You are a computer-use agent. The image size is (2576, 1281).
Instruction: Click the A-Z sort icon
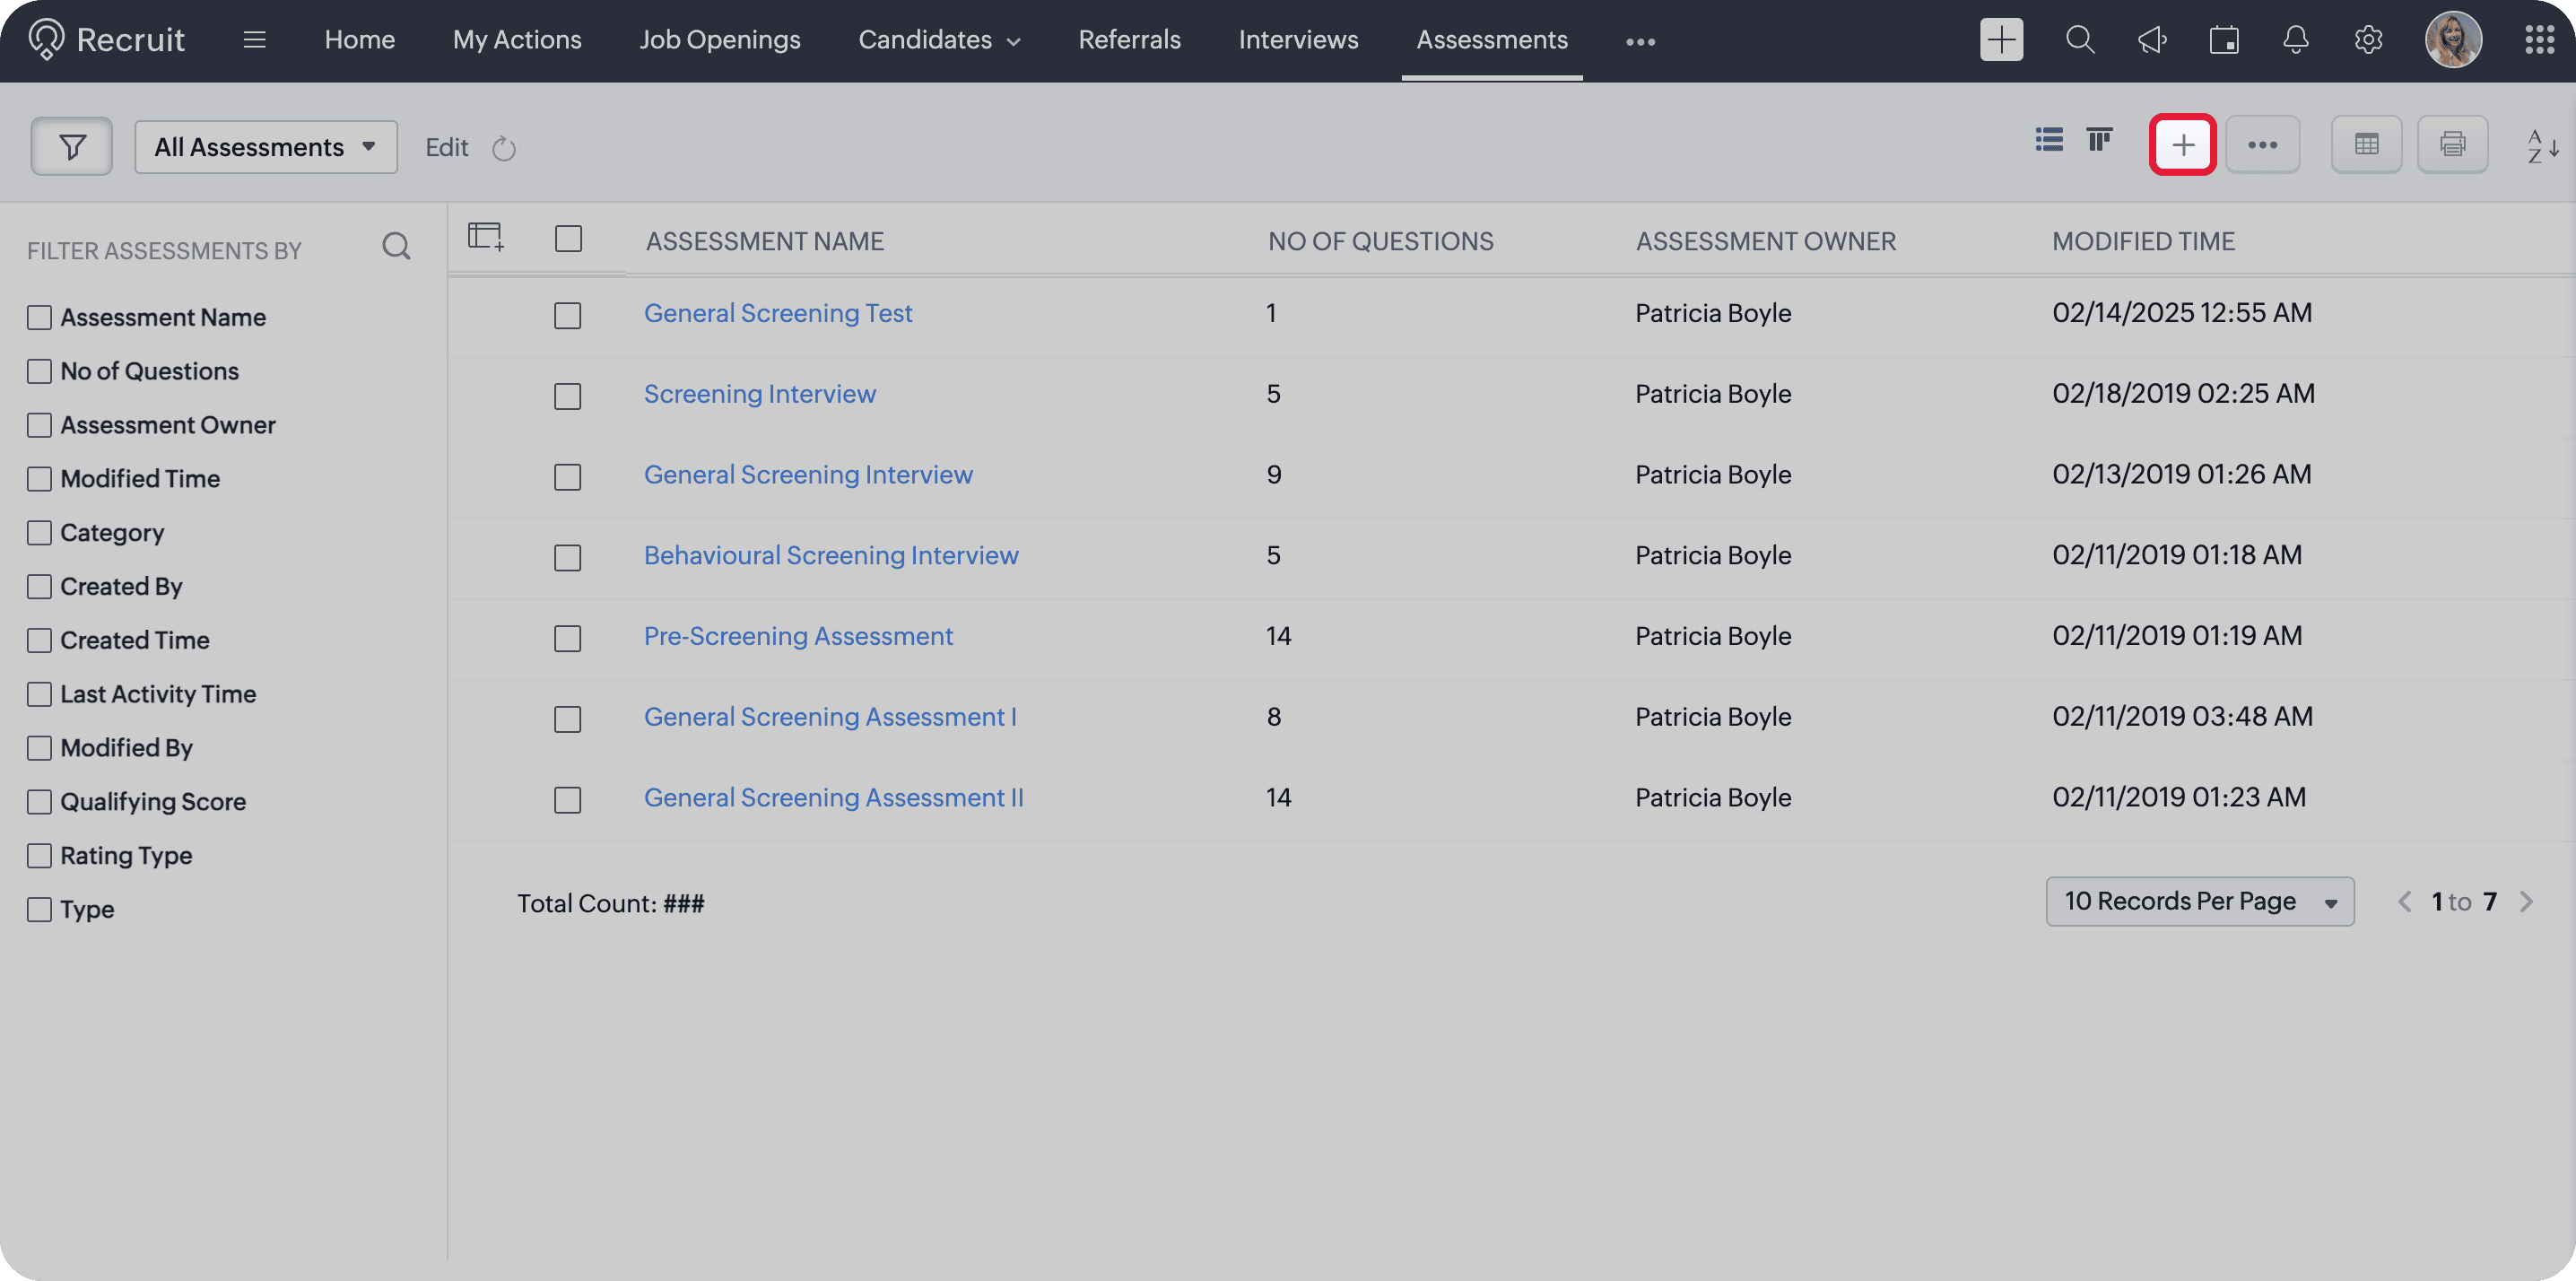pos(2542,147)
